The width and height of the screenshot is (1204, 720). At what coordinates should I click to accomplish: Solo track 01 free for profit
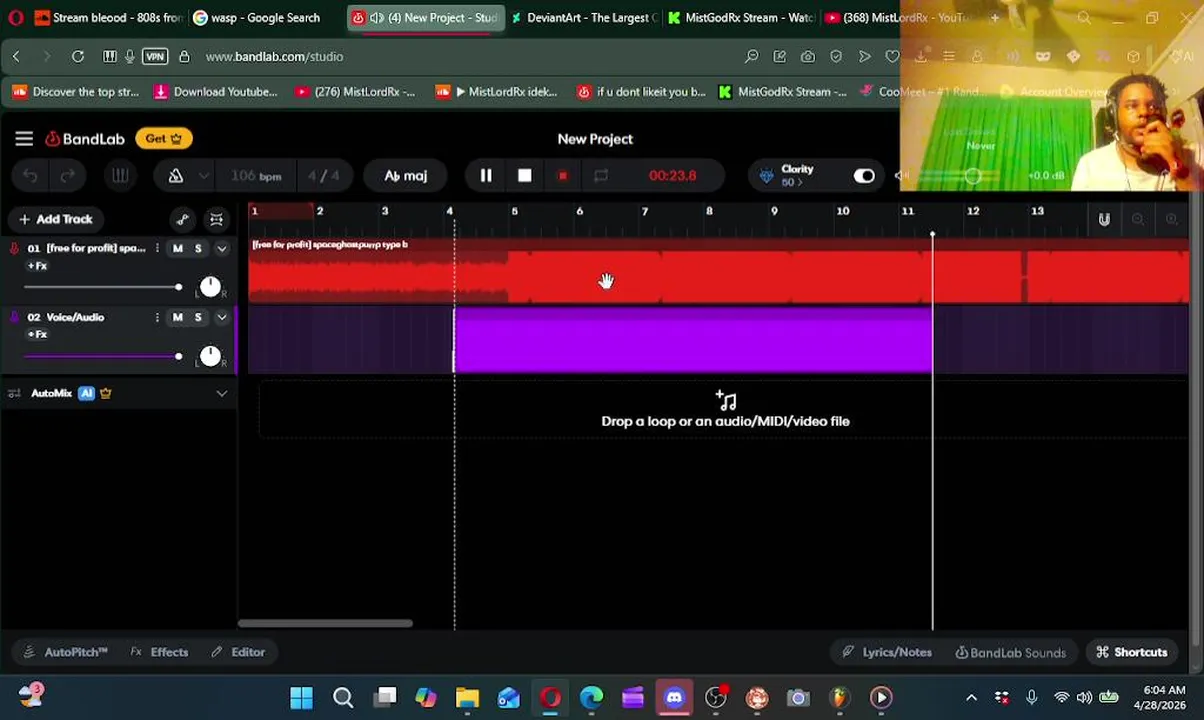coord(198,248)
